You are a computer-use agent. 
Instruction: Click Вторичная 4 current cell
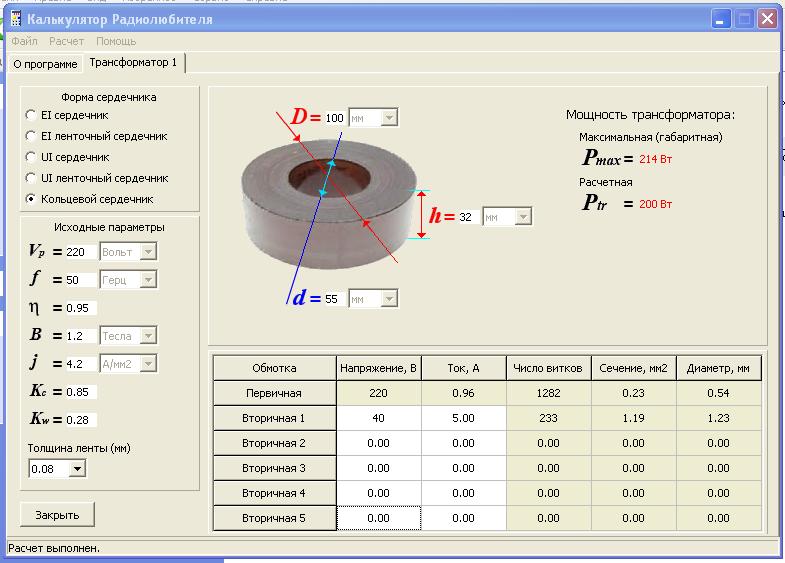pos(464,493)
